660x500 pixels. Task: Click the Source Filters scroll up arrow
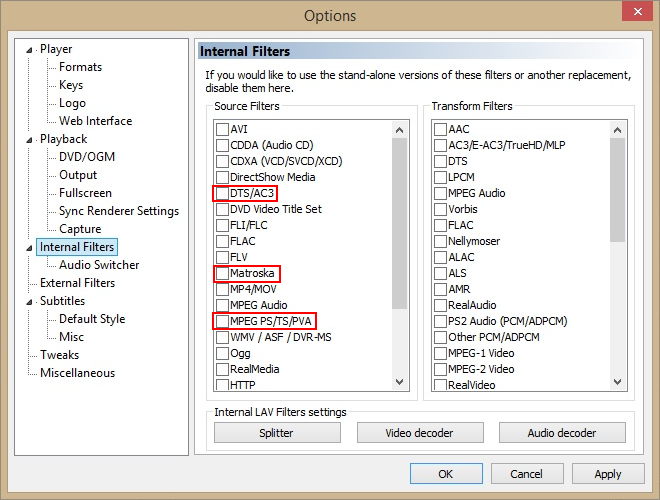399,130
